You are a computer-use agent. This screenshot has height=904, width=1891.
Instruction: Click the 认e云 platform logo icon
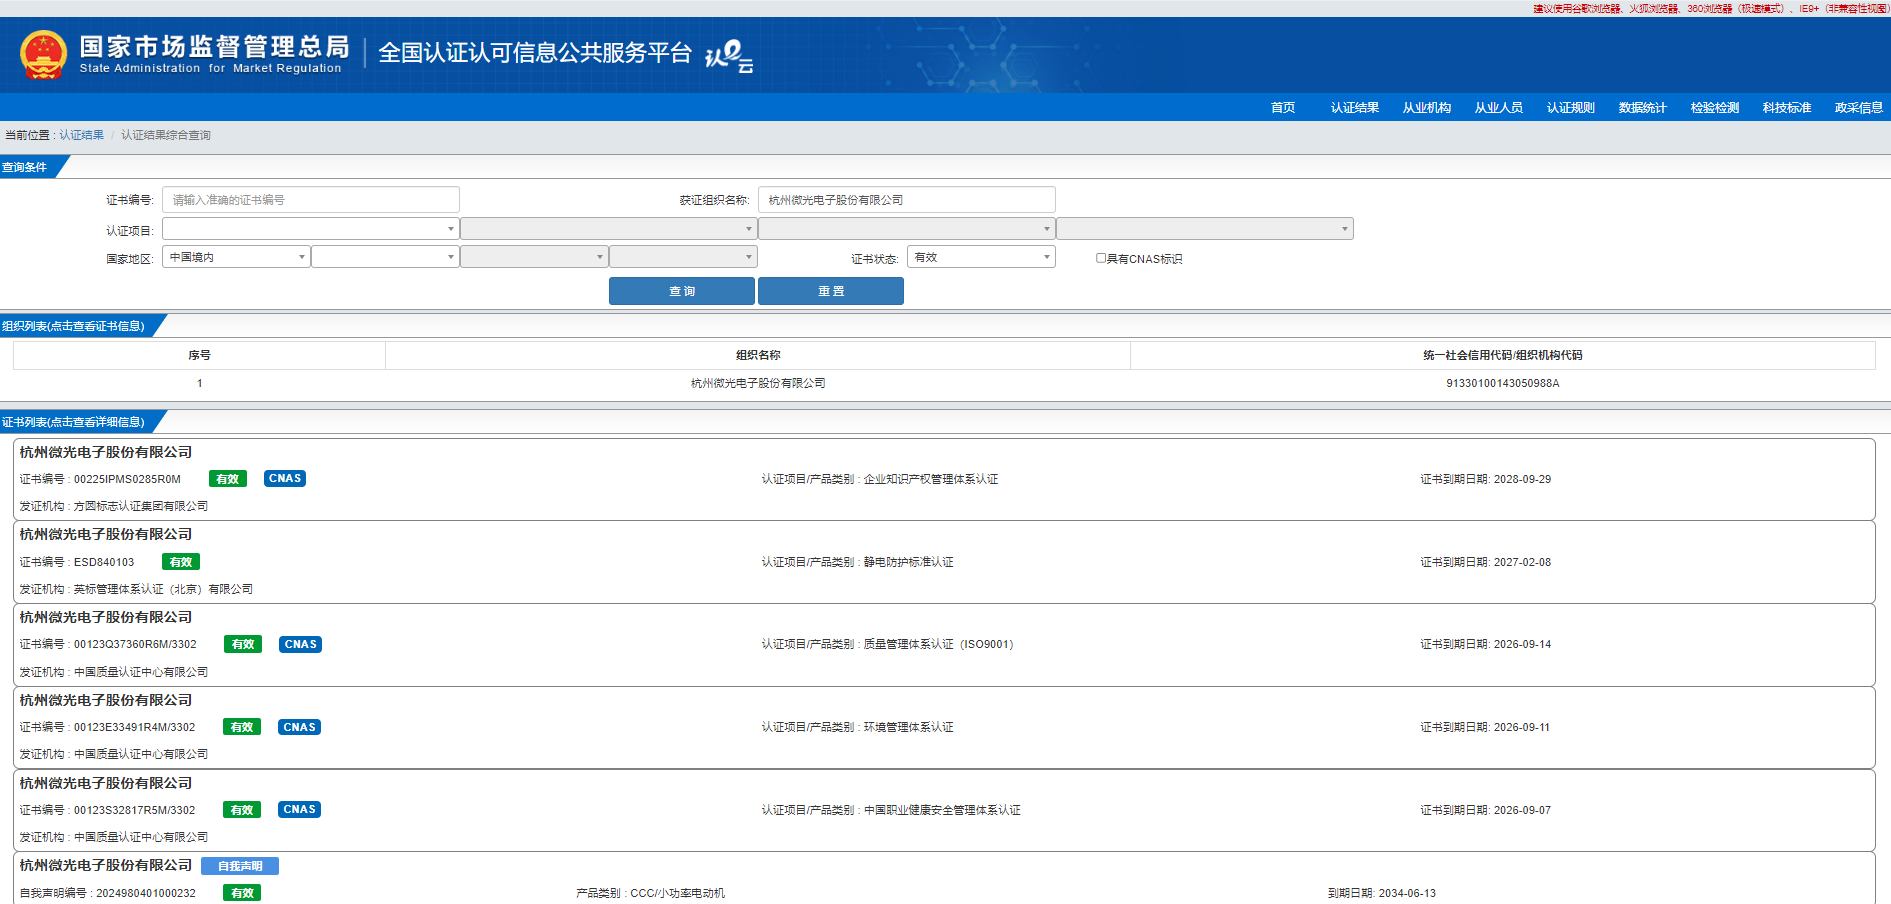(x=729, y=55)
